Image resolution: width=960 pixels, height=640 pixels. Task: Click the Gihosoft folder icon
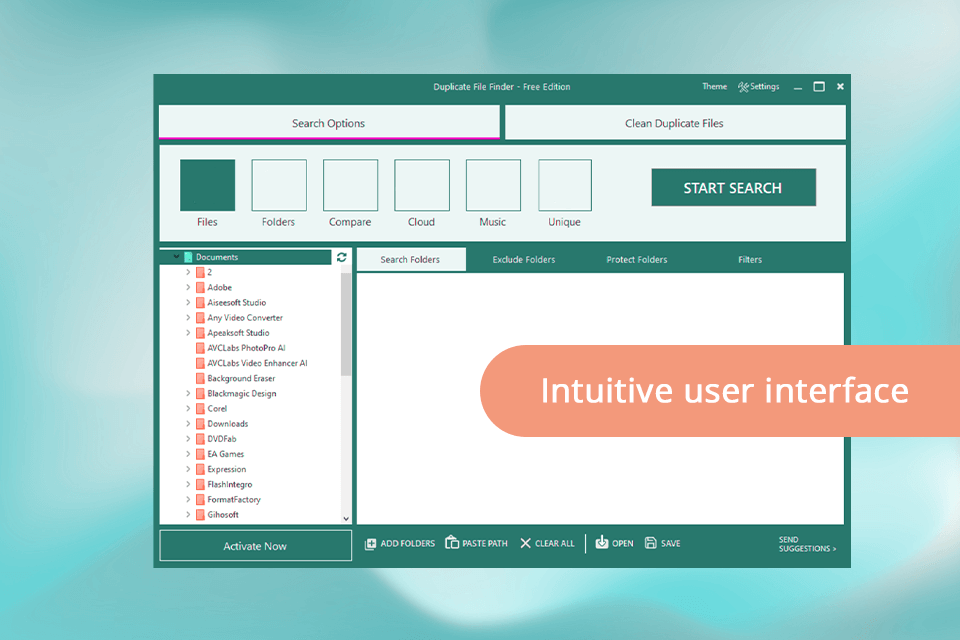coord(200,514)
